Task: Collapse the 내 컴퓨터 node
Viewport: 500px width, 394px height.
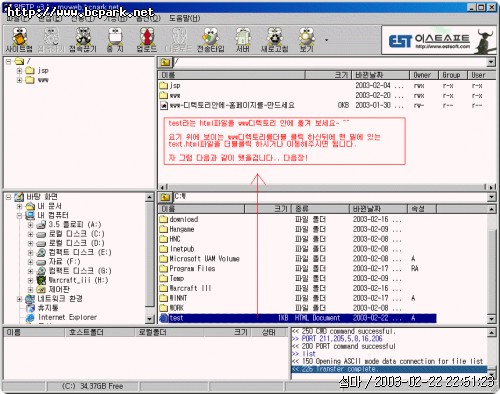Action: click(x=19, y=215)
